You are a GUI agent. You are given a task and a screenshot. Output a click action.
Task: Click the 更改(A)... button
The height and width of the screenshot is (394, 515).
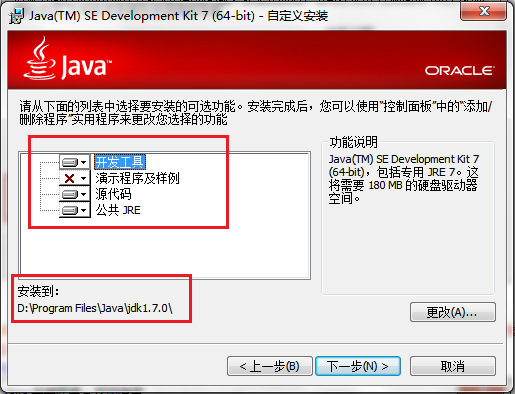[x=453, y=312]
